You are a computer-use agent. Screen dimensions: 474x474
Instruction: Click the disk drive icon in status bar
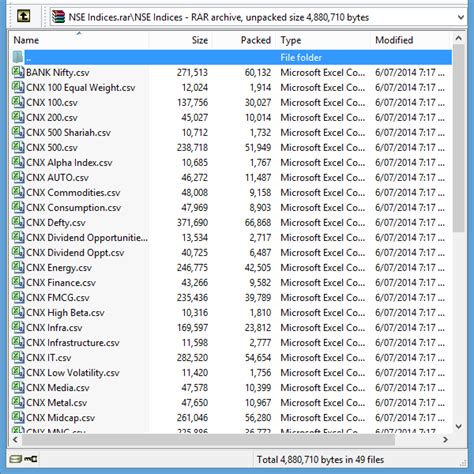15,459
